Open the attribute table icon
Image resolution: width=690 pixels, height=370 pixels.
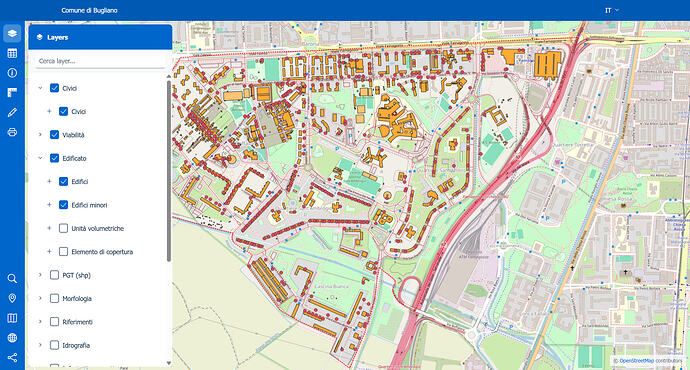click(x=12, y=53)
